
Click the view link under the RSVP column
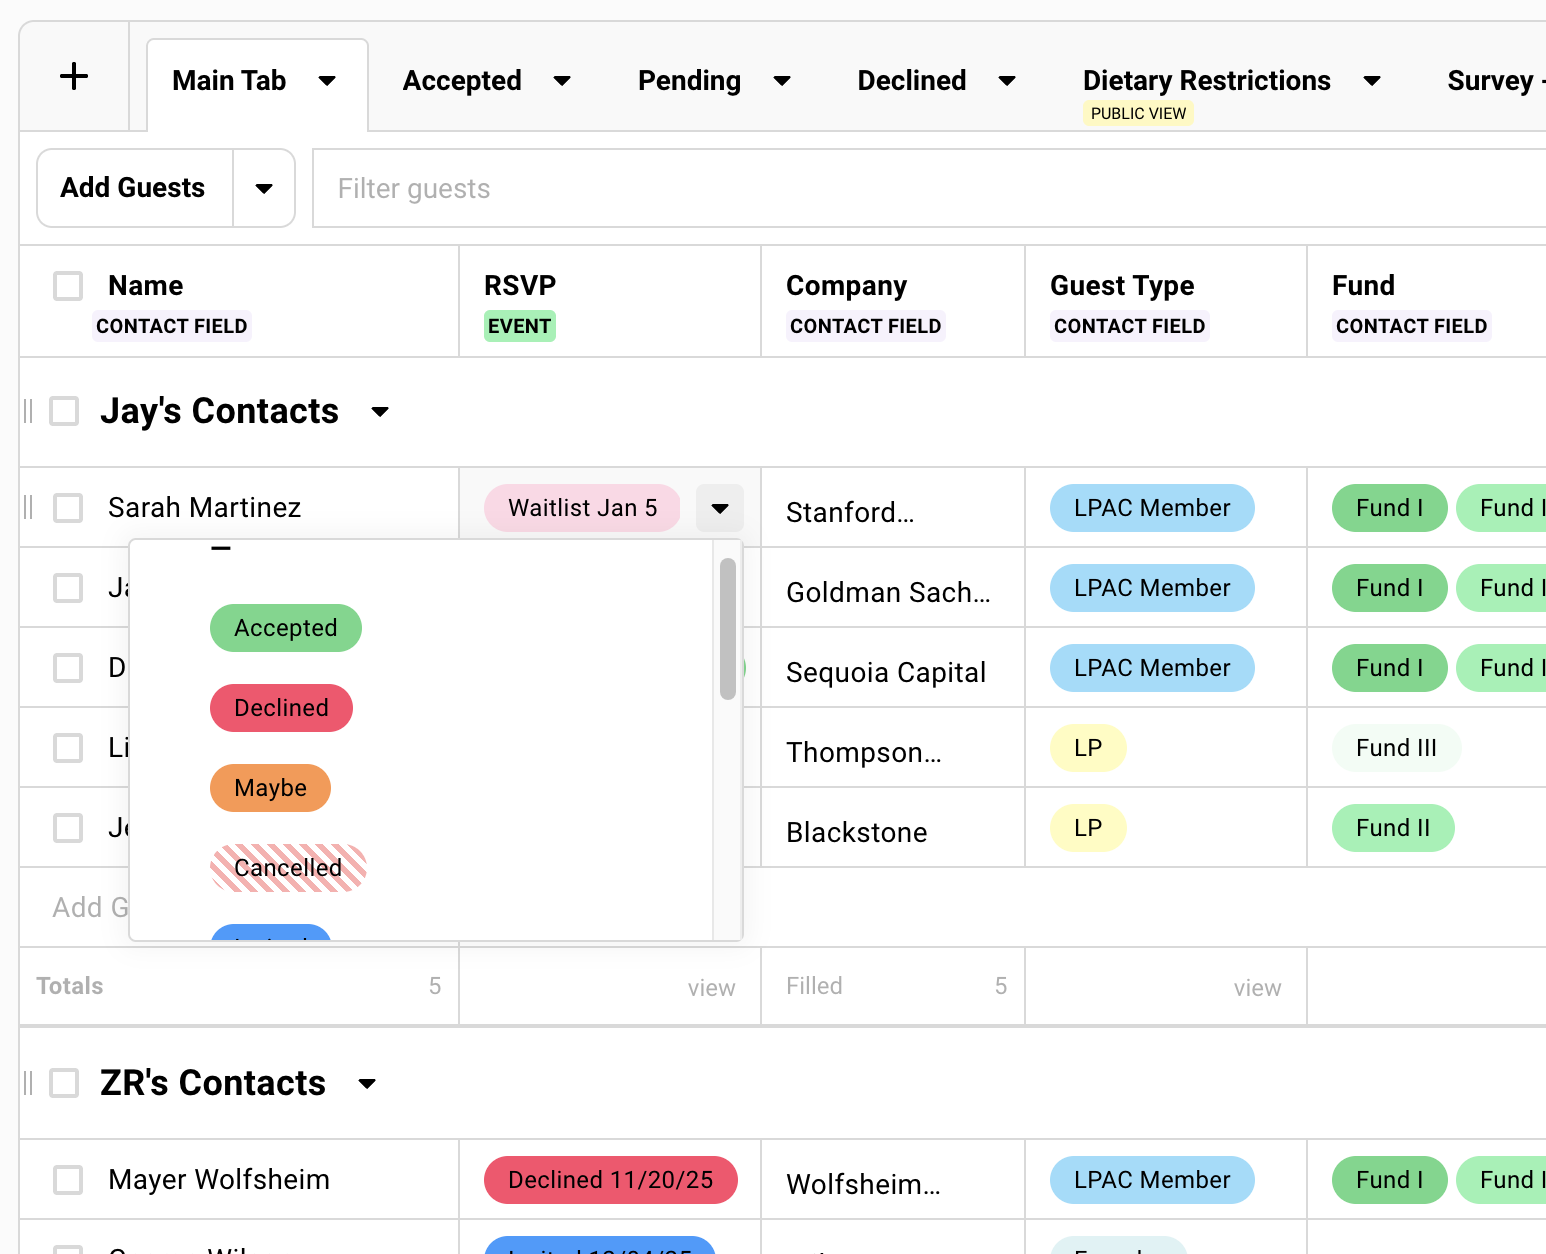pos(711,987)
